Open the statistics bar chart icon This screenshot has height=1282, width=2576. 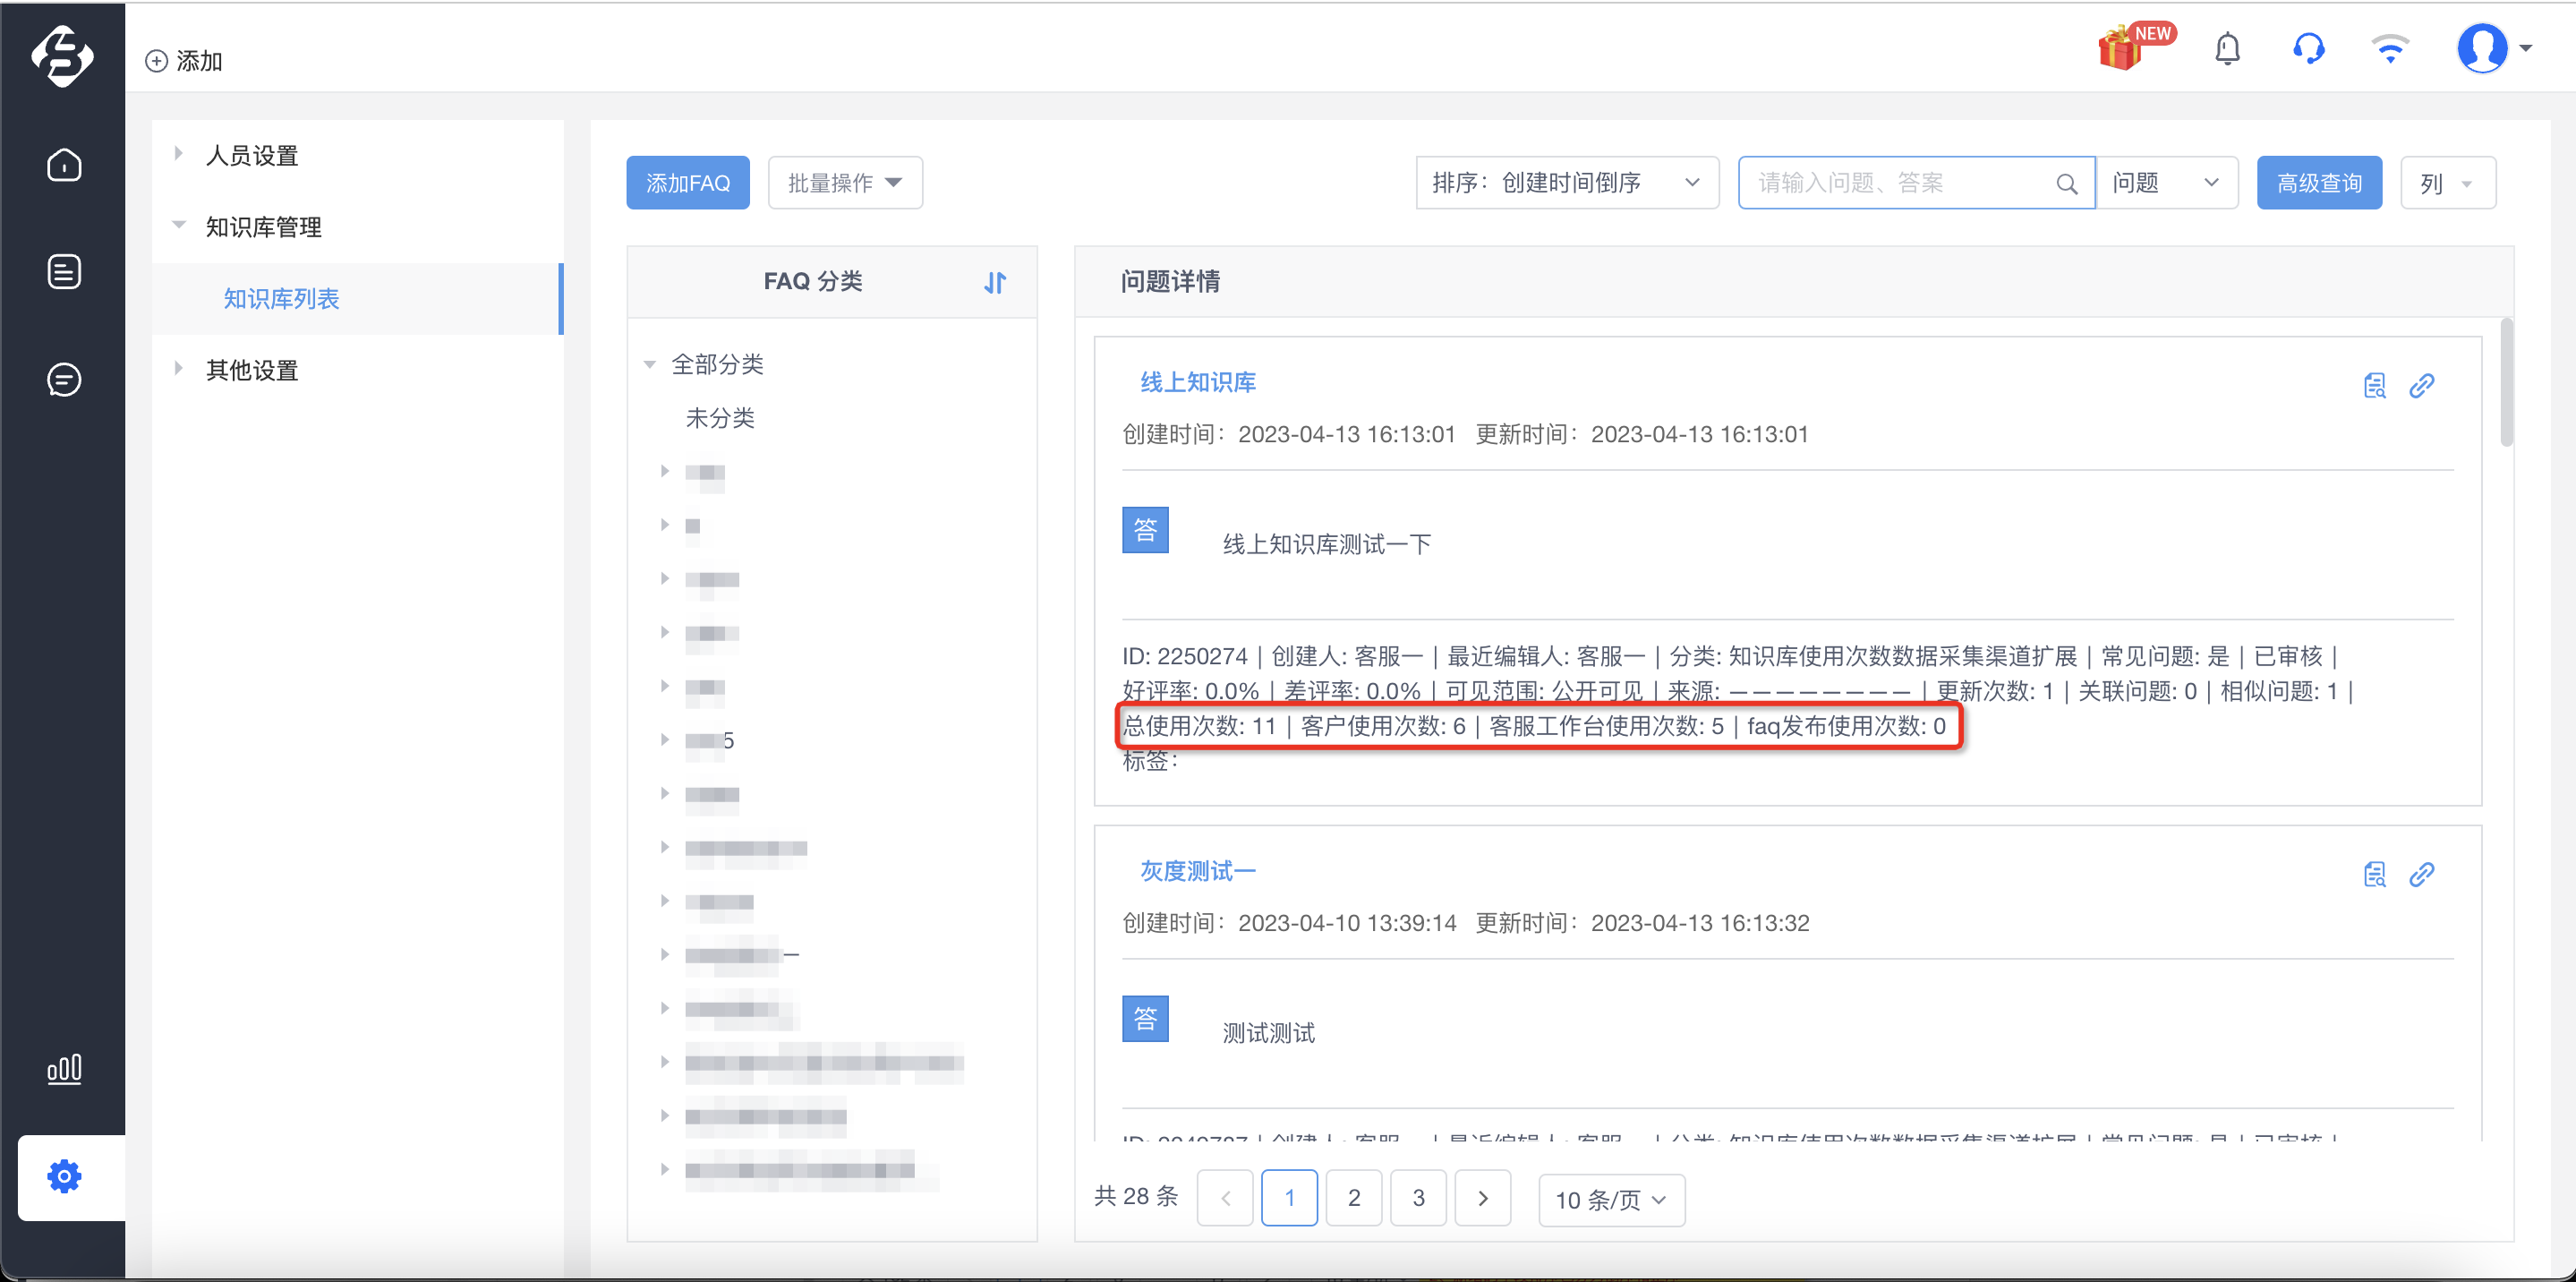(x=64, y=1069)
